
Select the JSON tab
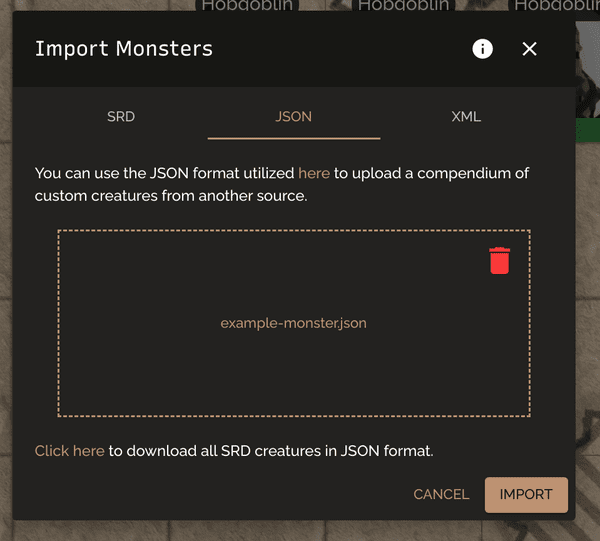pos(294,116)
